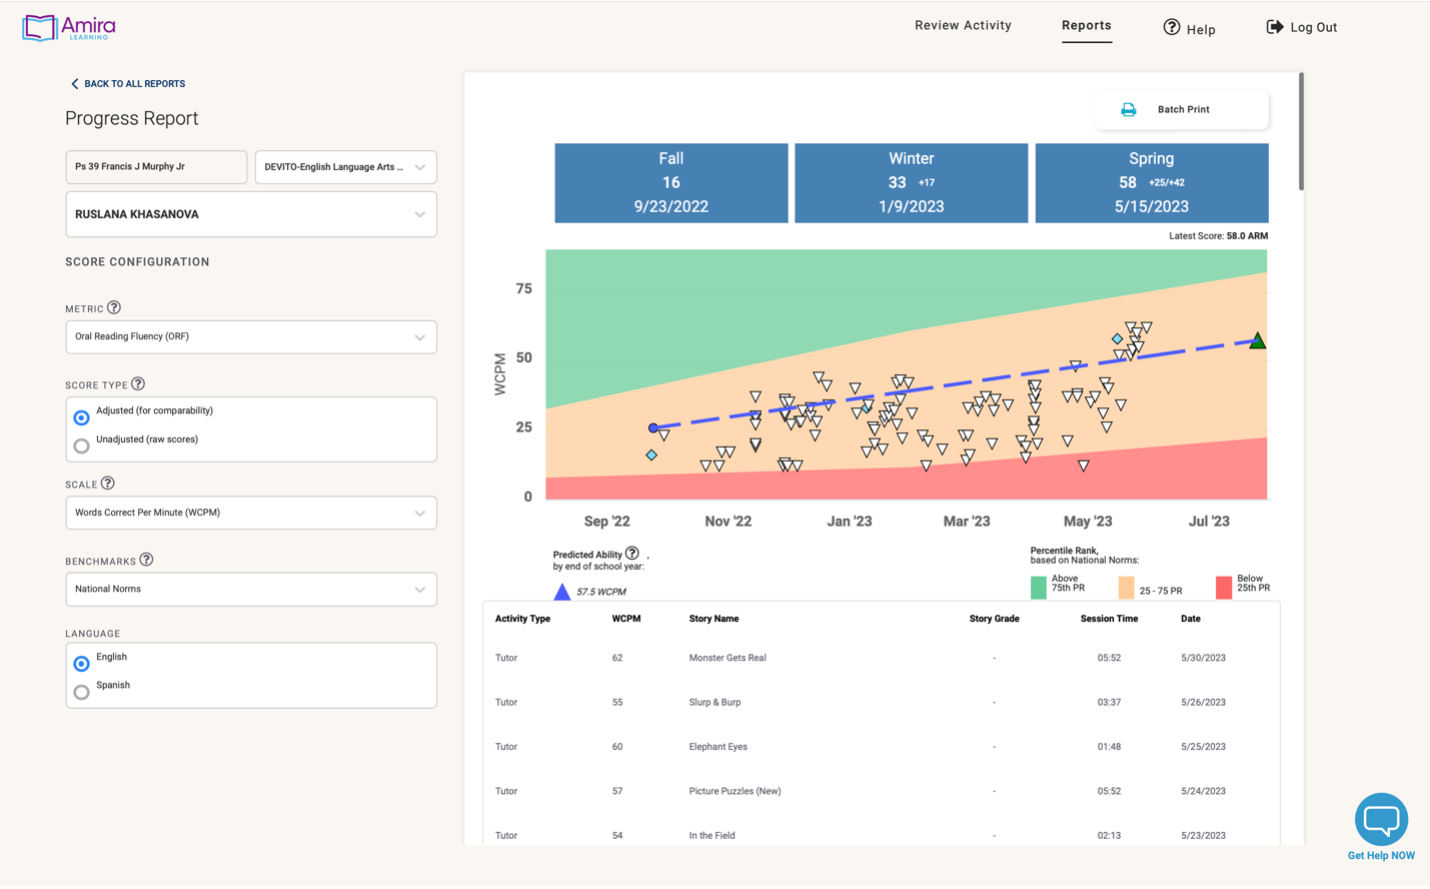
Task: Open the Oral Reading Fluency metric dropdown
Action: [251, 337]
